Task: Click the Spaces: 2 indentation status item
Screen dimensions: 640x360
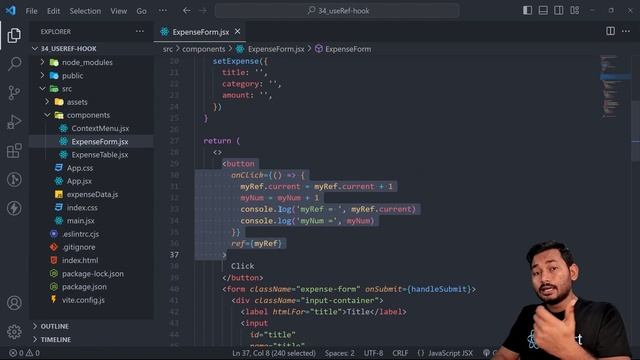Action: pyautogui.click(x=340, y=353)
